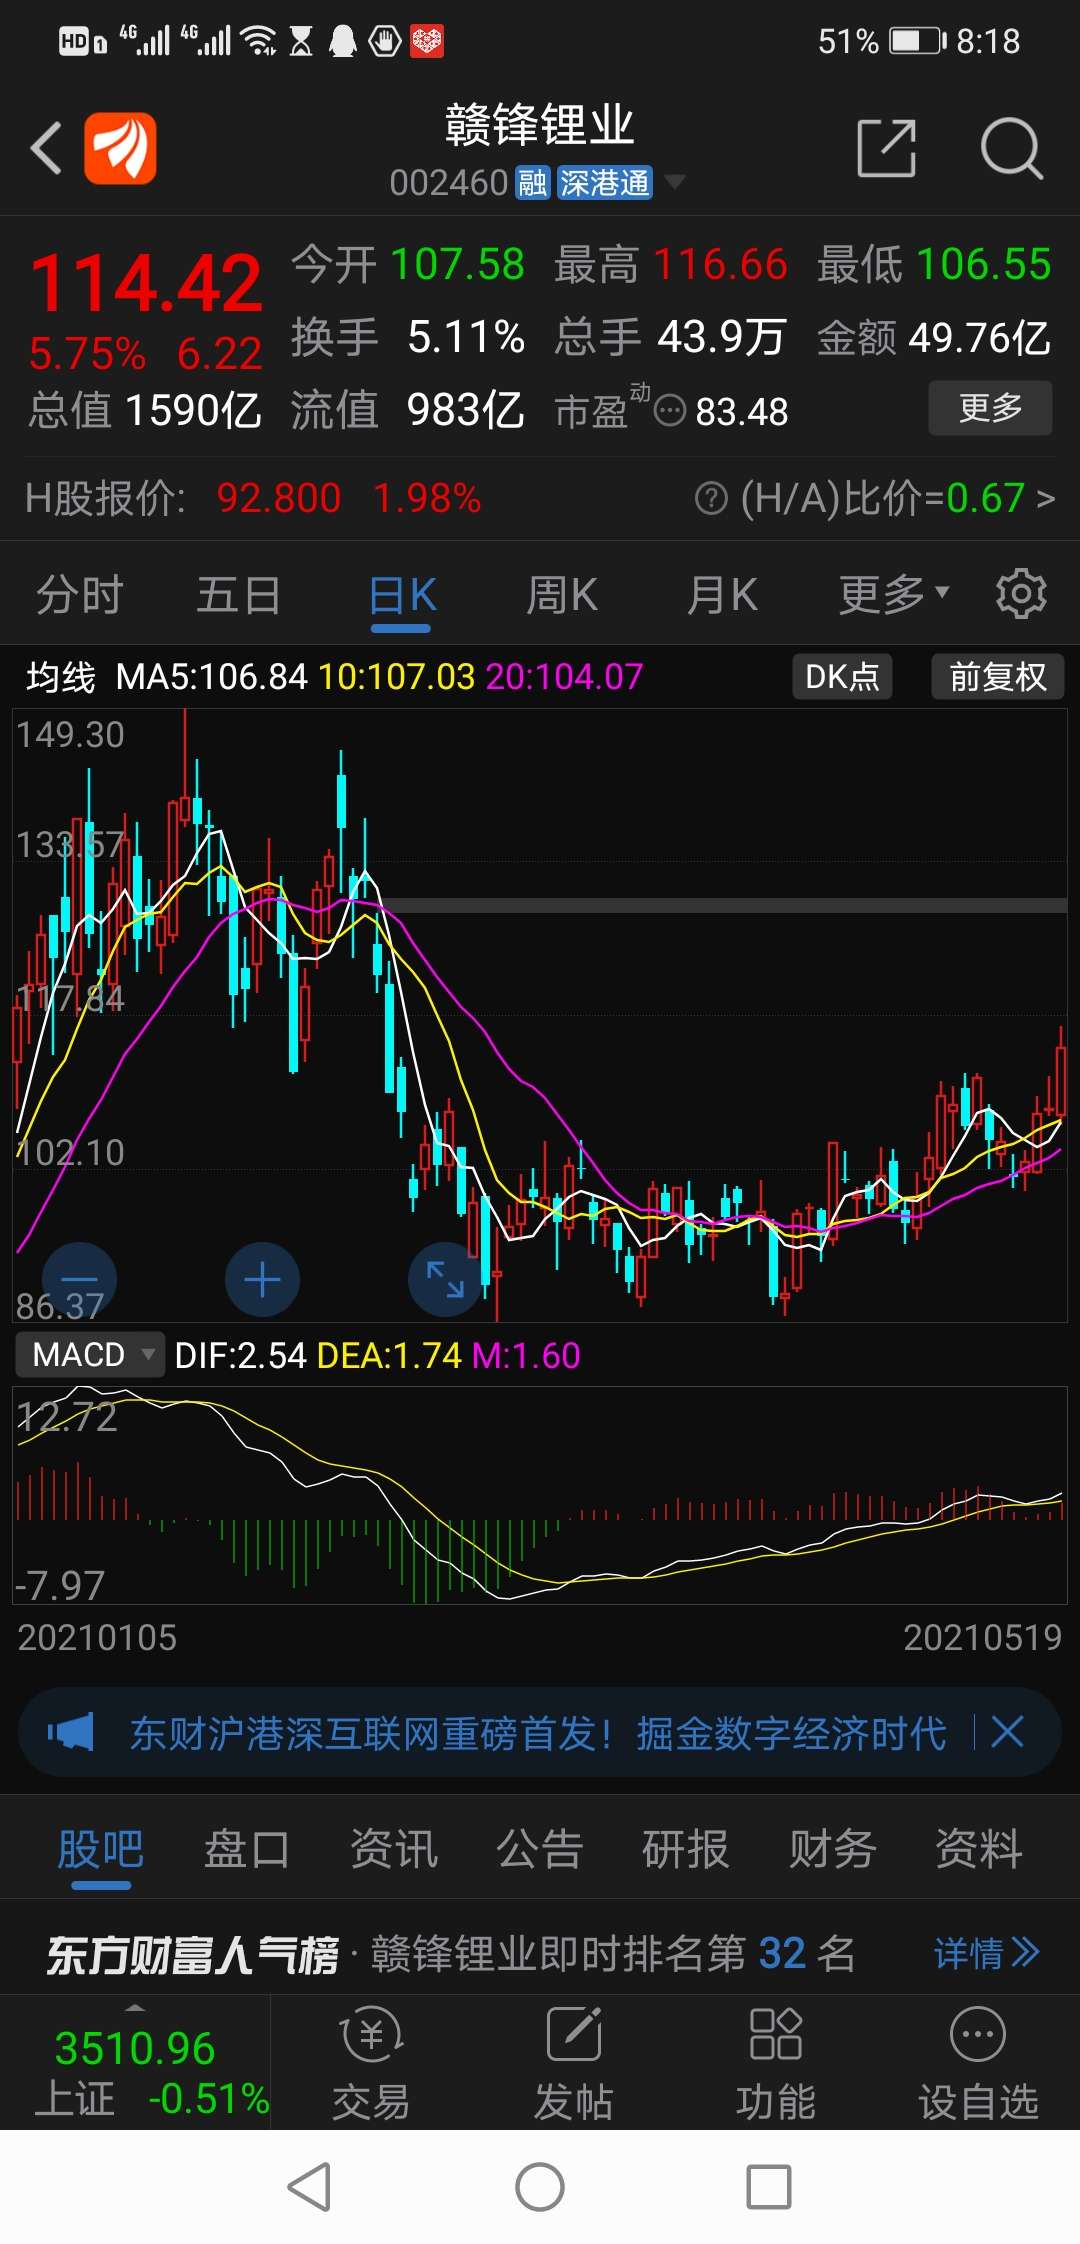Close the promo banner with X
1080x2244 pixels.
(1007, 1731)
